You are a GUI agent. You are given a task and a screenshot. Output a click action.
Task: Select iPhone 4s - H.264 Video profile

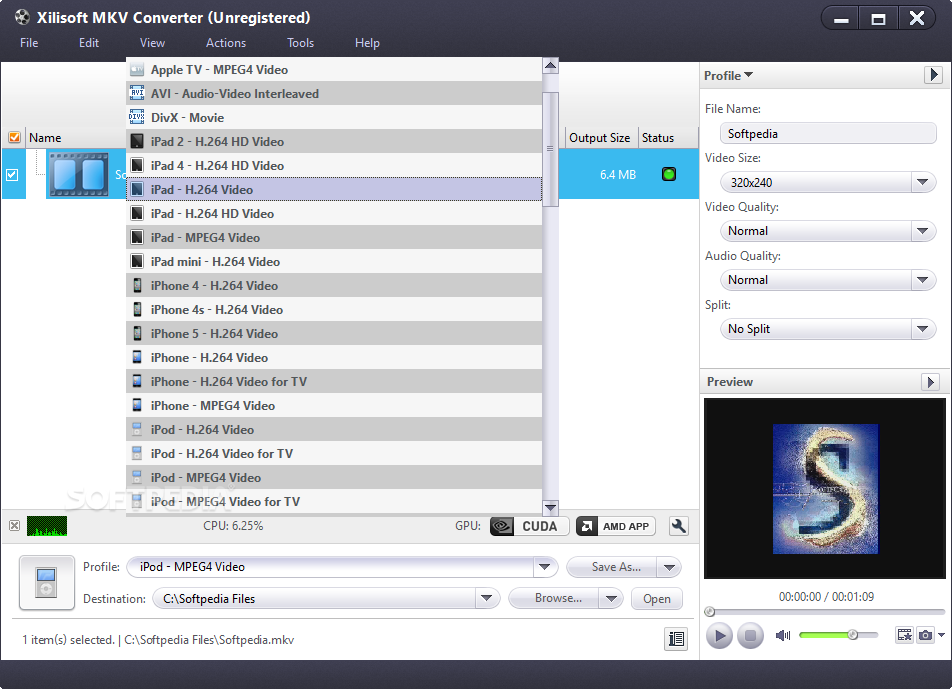click(334, 310)
